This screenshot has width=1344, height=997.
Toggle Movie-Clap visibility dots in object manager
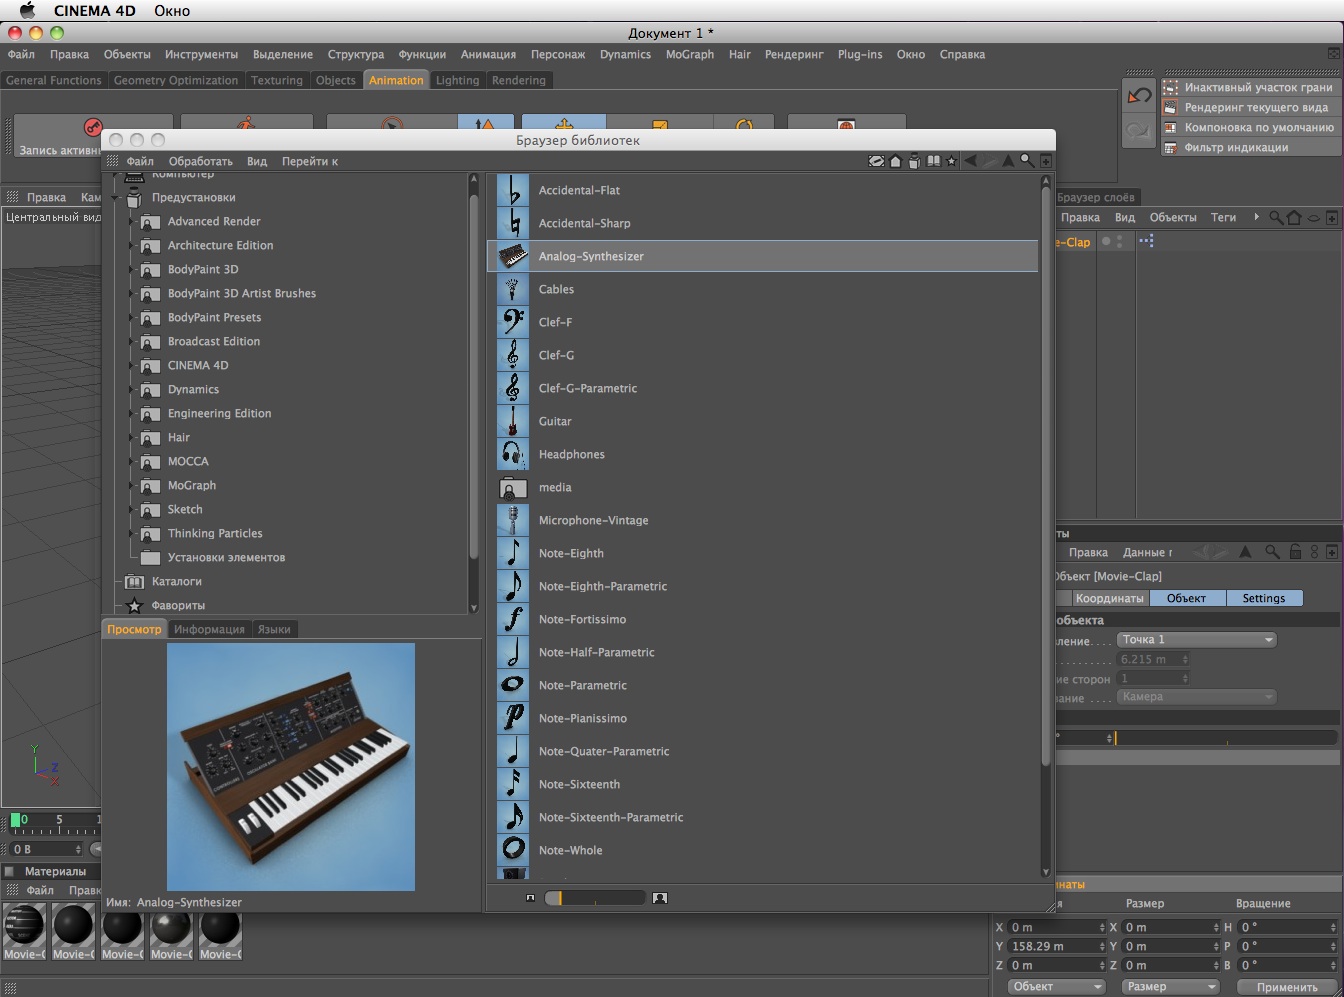click(1119, 242)
